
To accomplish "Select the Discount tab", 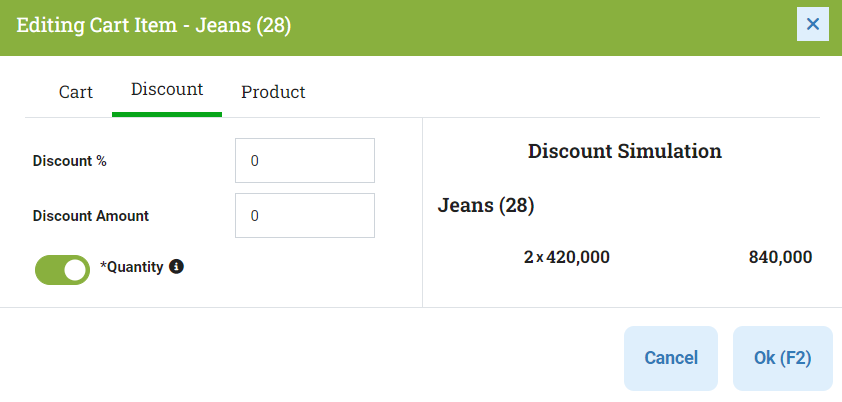I will click(x=167, y=89).
